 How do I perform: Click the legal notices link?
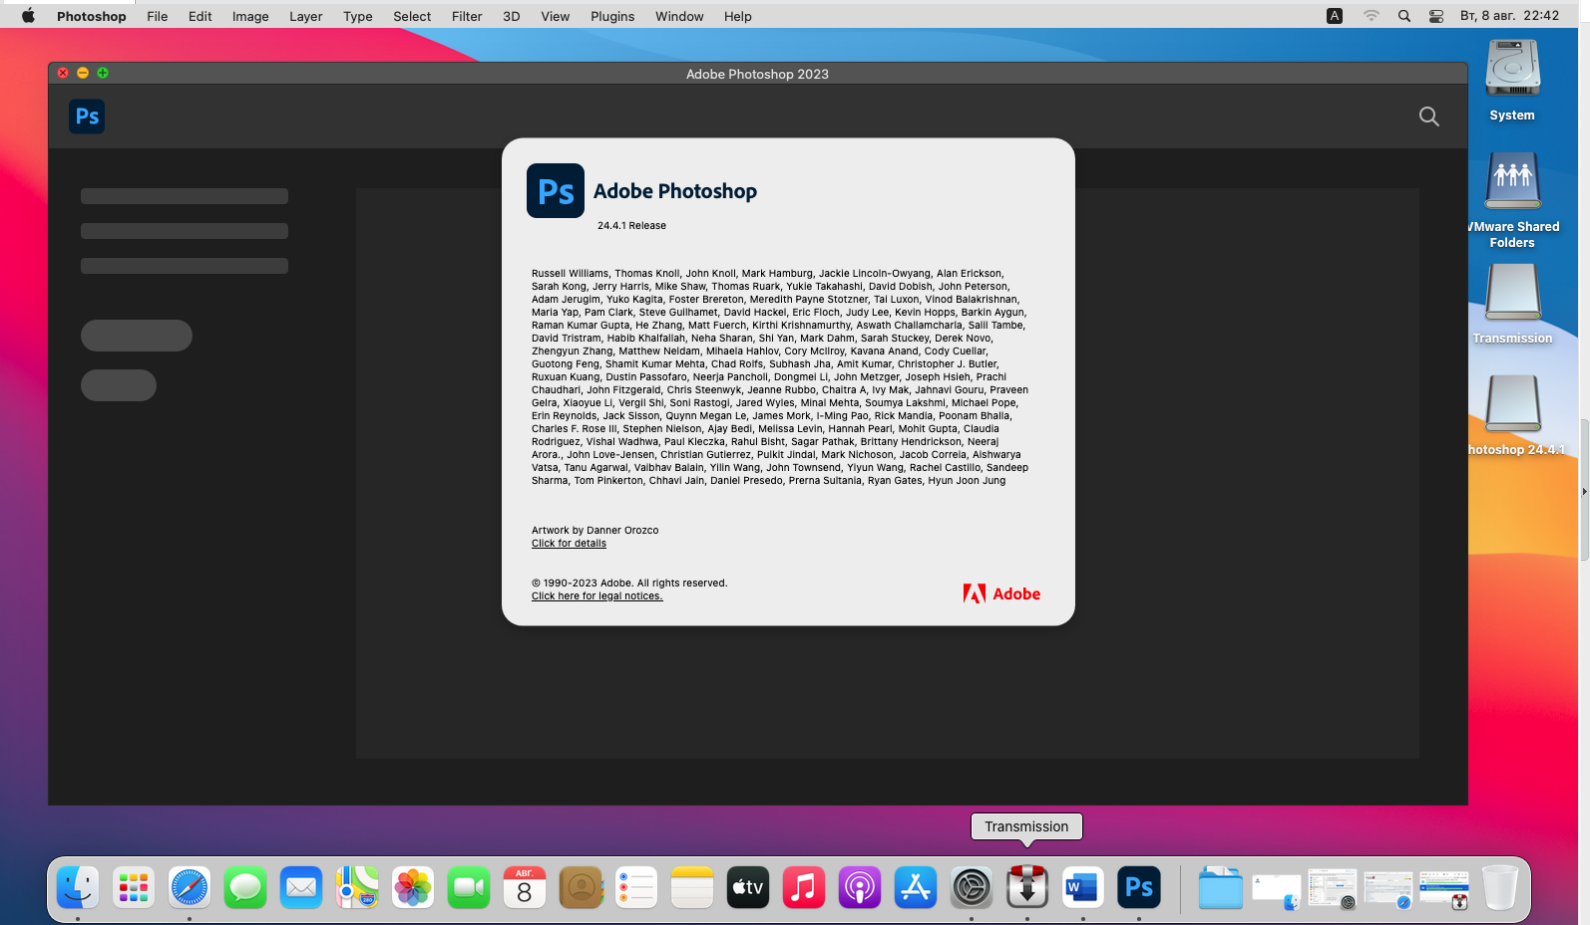596,596
